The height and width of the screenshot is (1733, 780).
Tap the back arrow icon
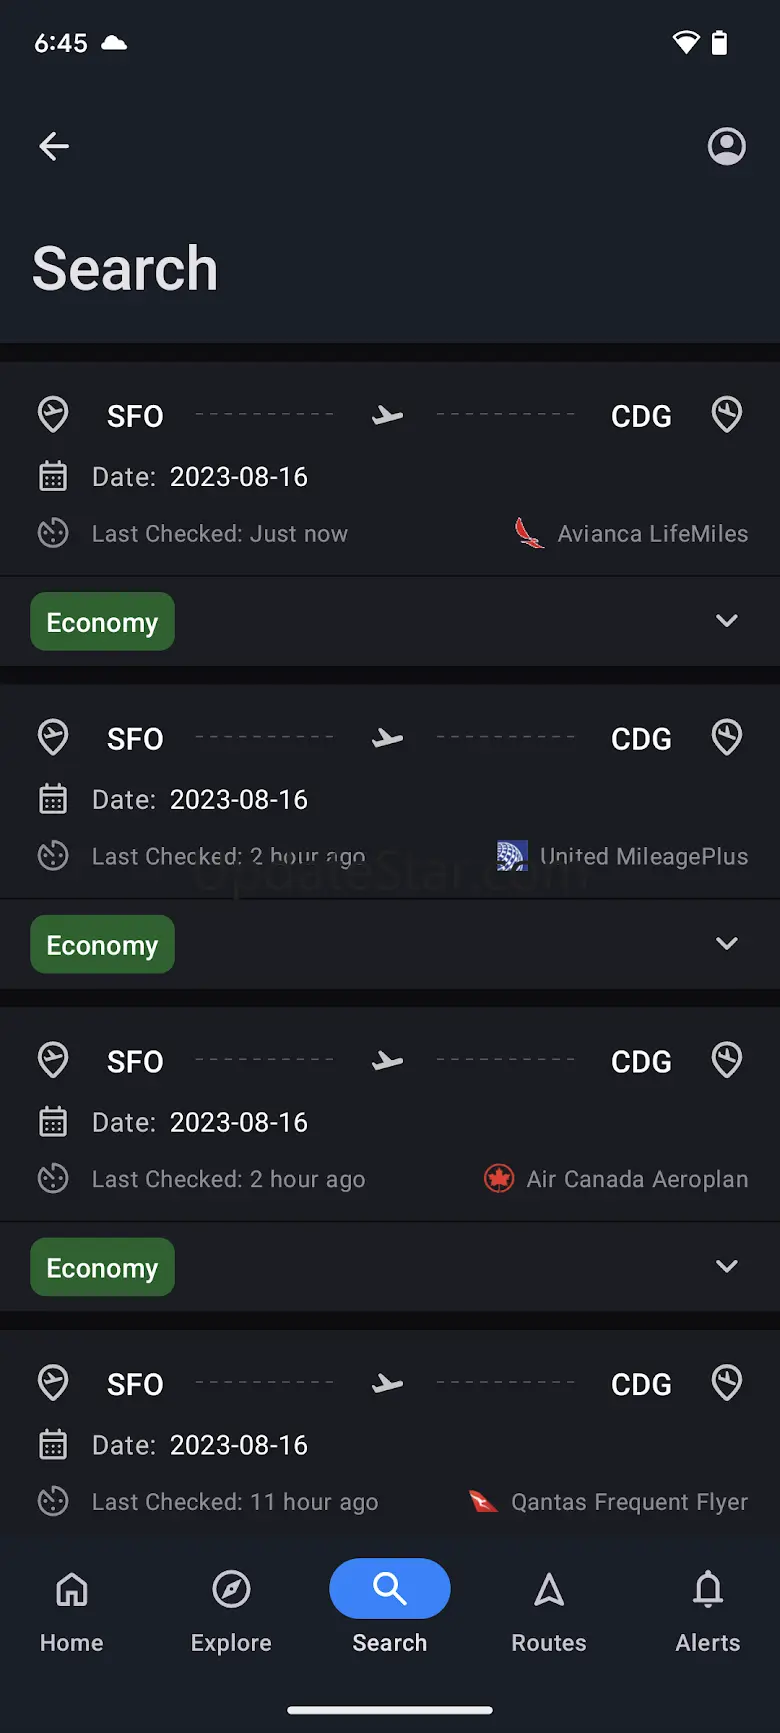click(x=54, y=147)
